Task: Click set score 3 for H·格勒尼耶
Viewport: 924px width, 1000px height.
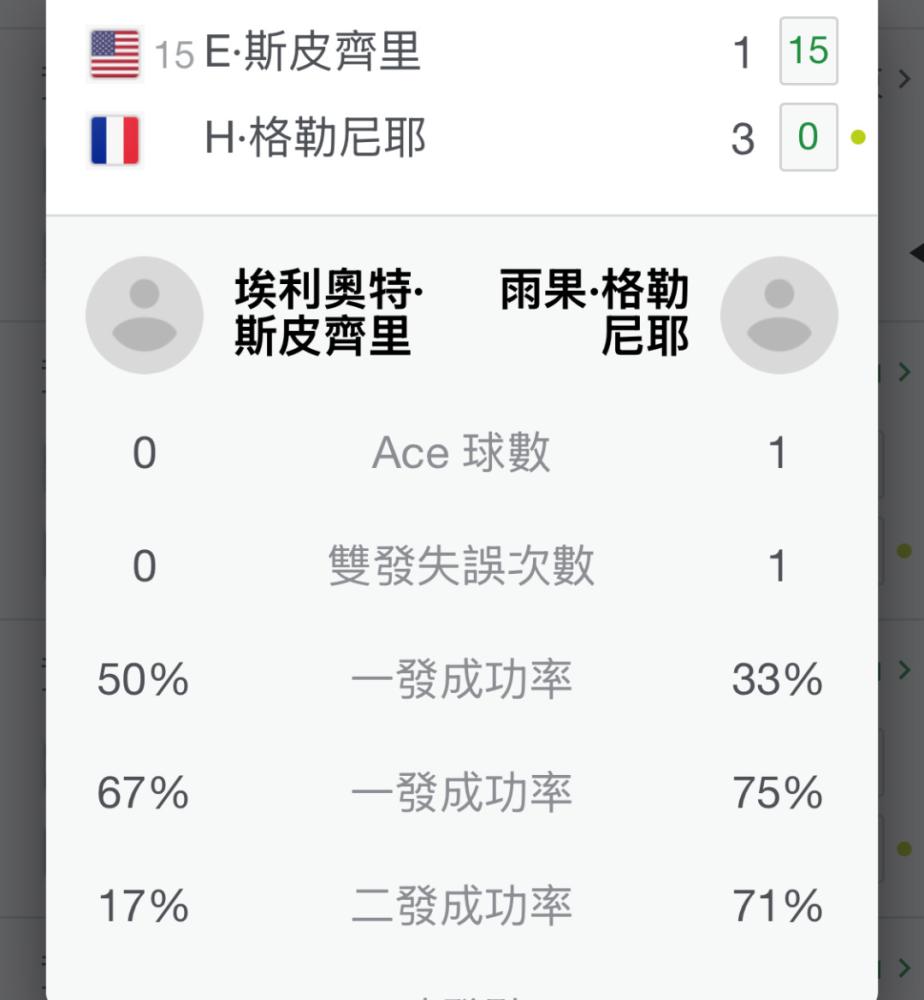Action: point(742,139)
